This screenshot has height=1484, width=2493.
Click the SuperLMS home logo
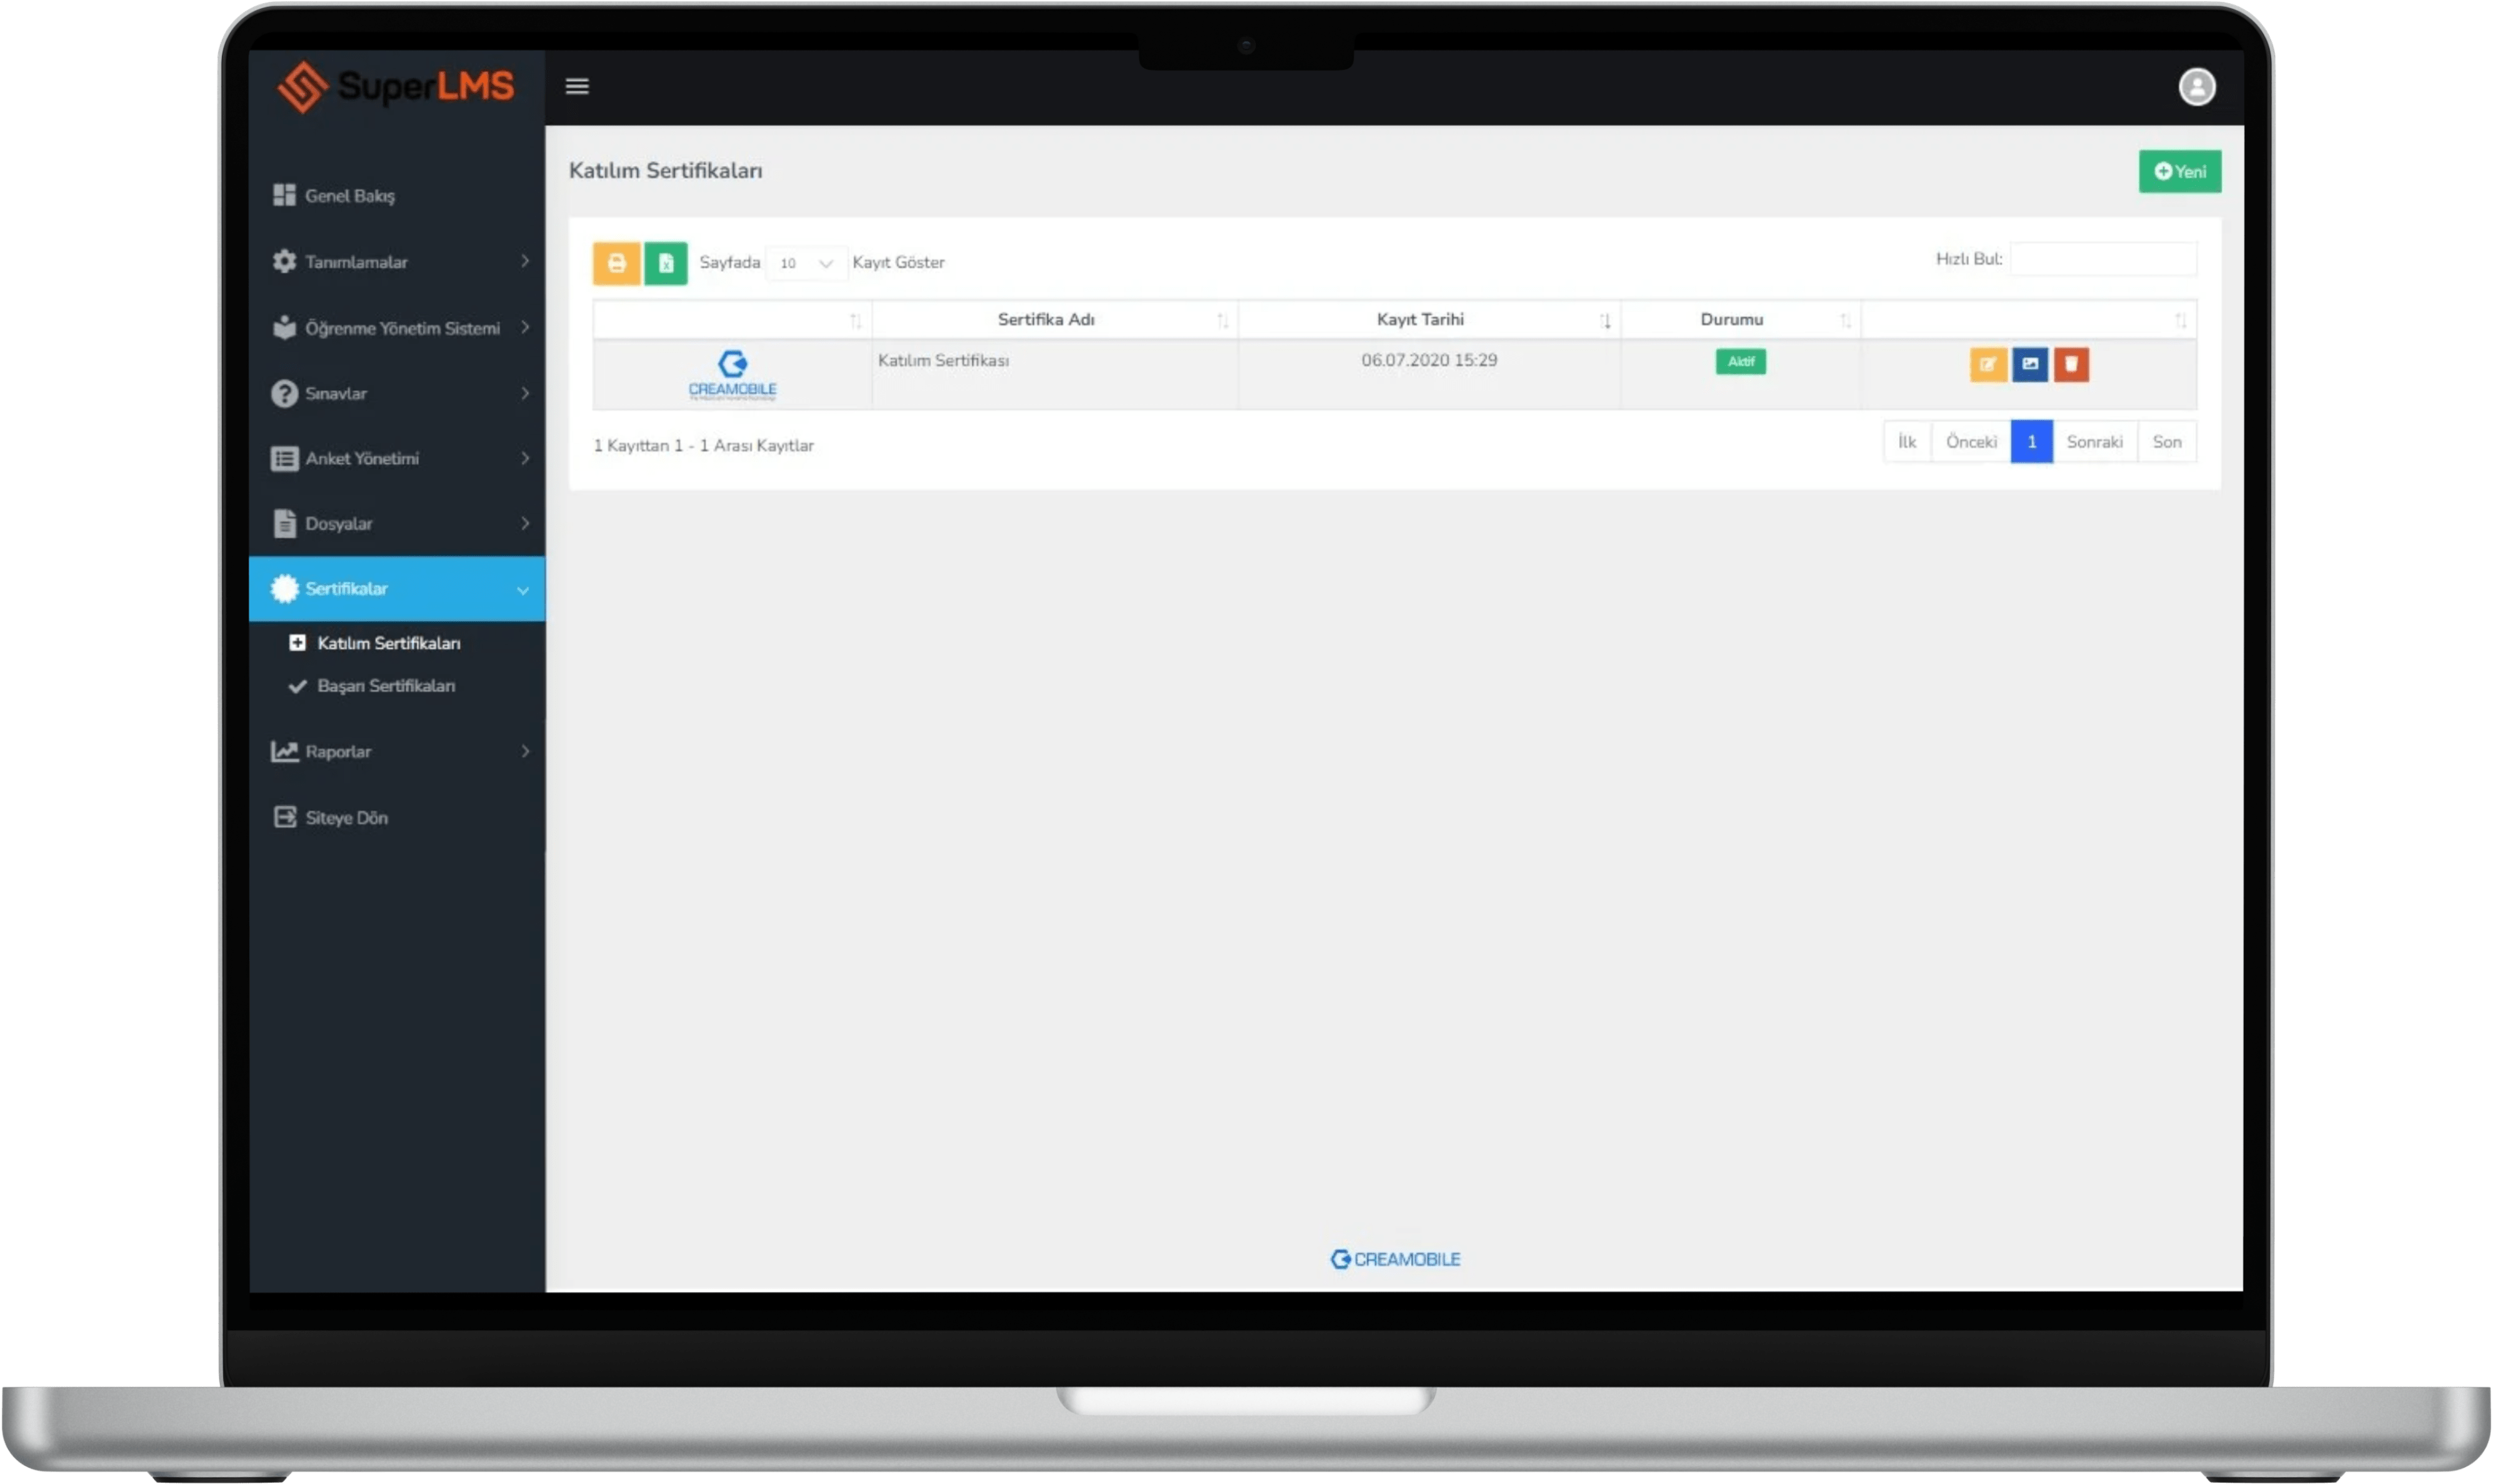click(x=397, y=87)
